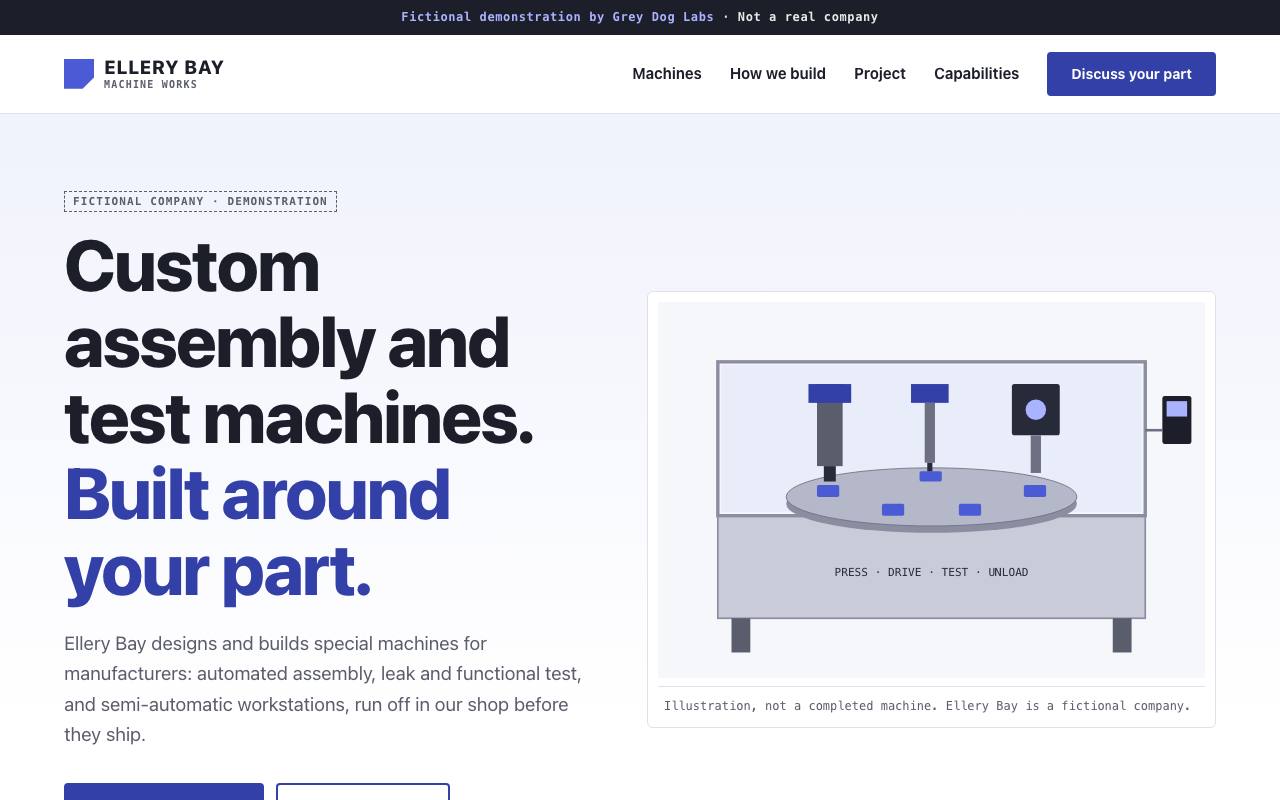Navigate to Capabilities

coord(976,74)
